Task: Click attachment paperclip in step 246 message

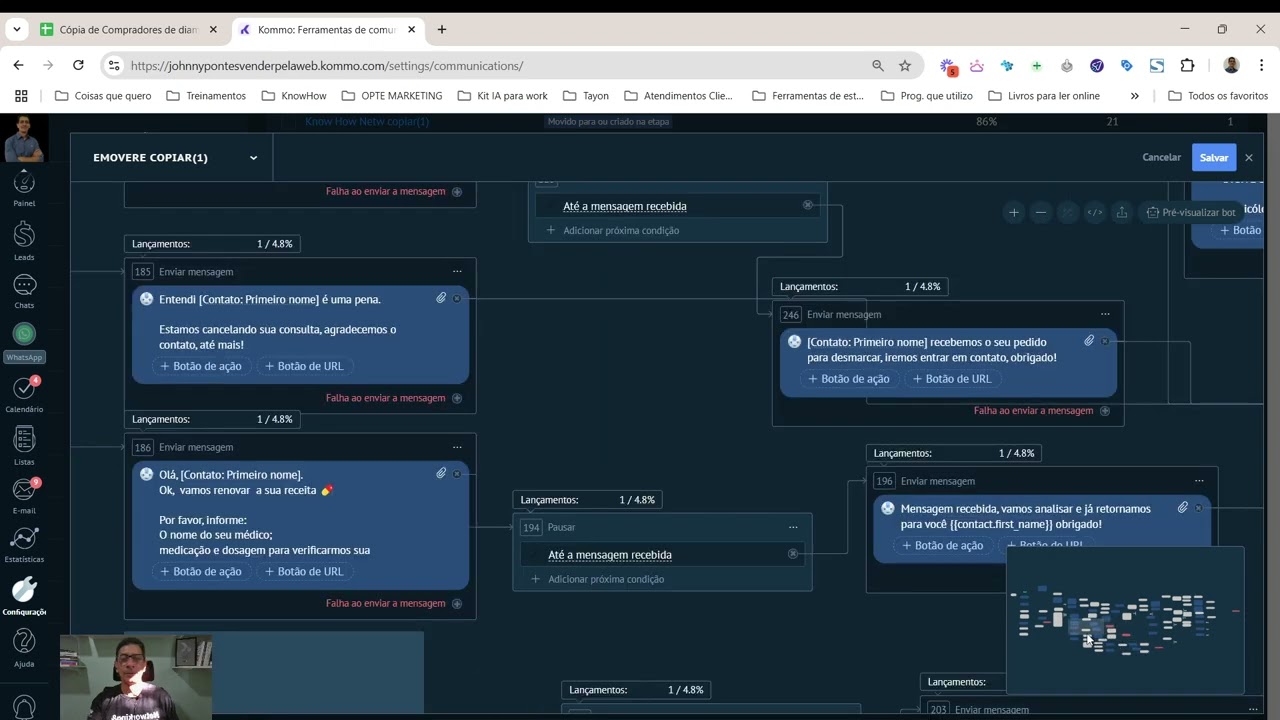Action: (x=1089, y=341)
